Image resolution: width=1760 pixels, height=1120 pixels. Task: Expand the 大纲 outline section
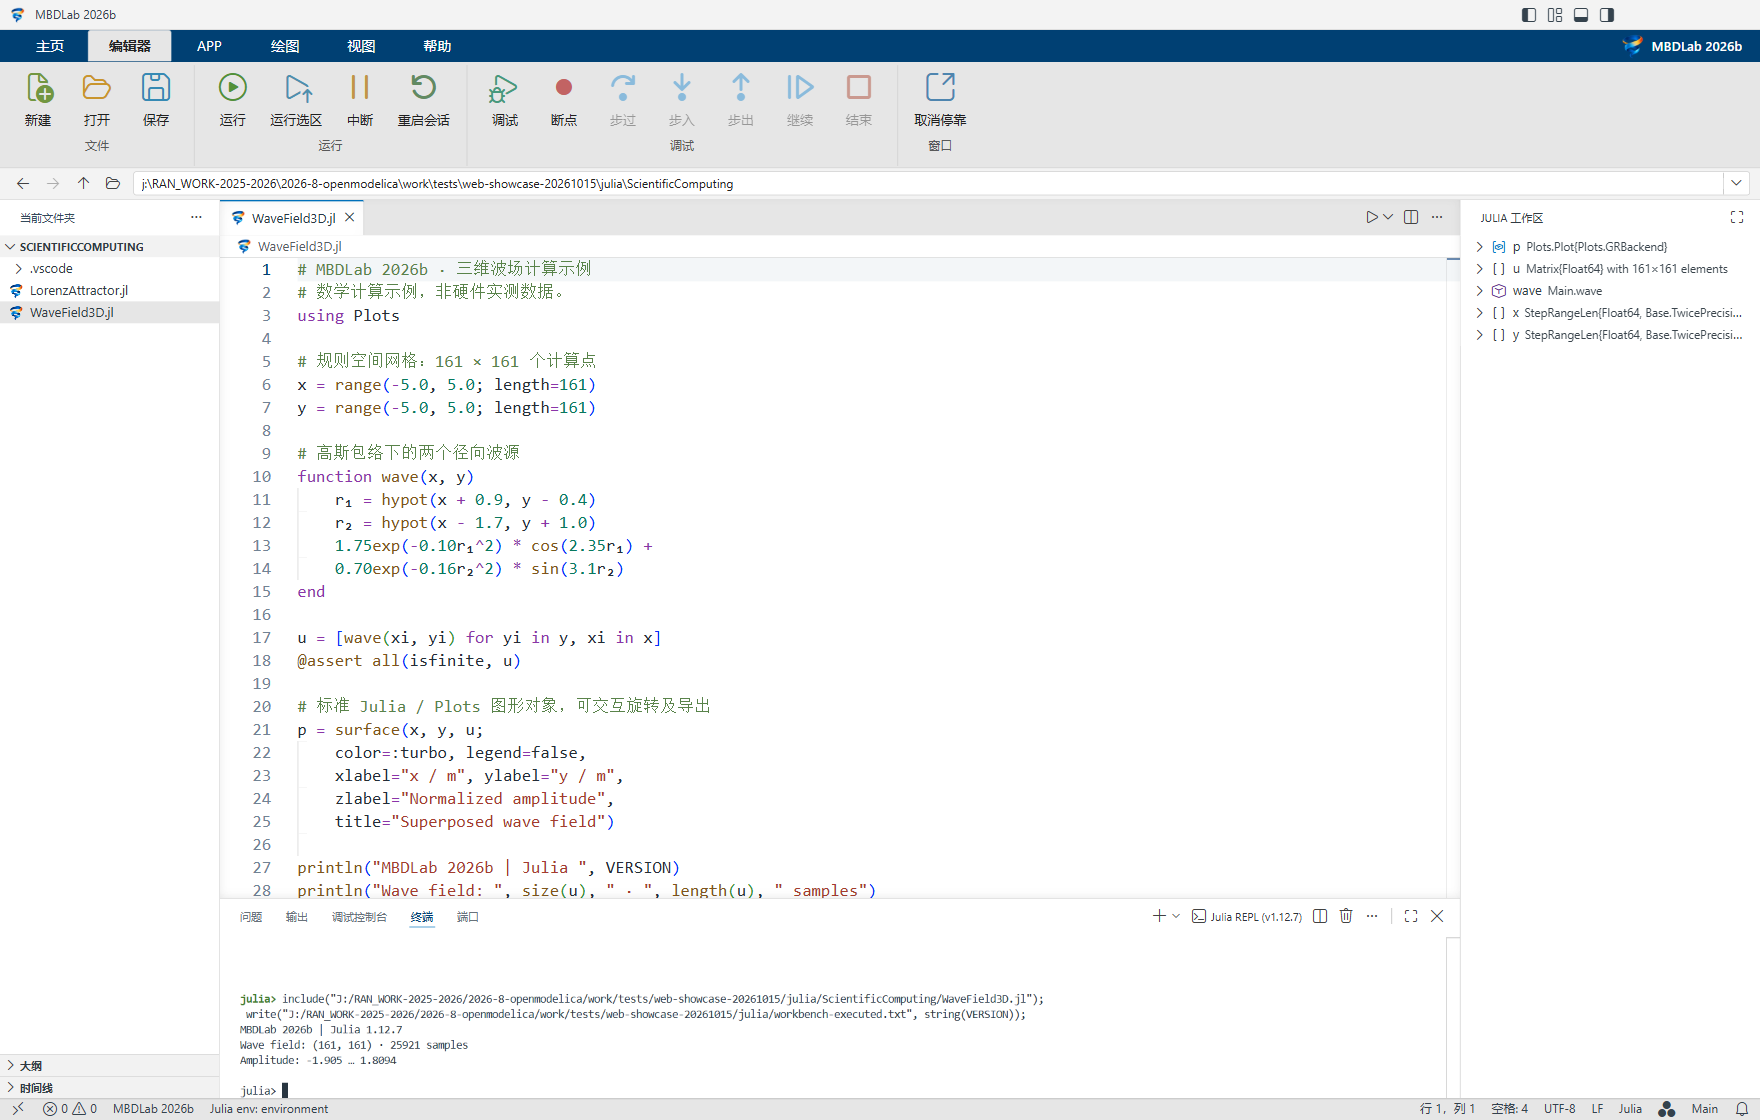click(x=11, y=1066)
